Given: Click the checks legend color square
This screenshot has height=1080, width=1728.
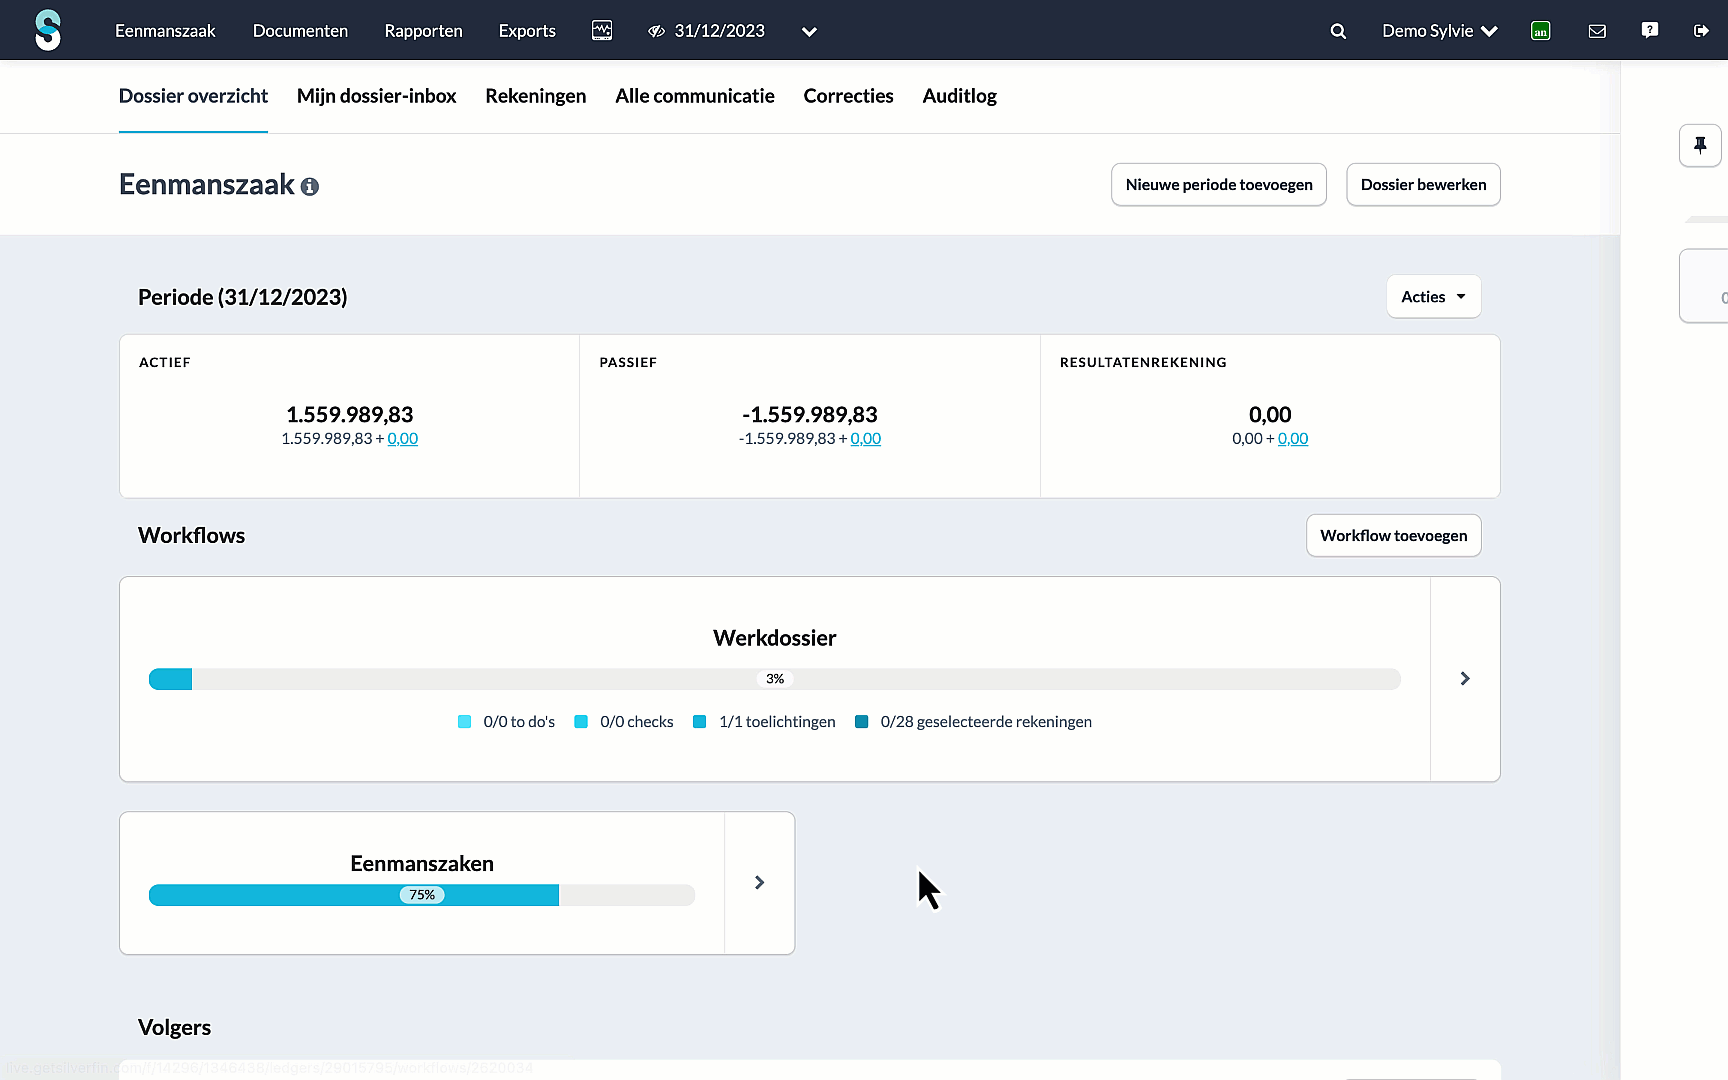Looking at the screenshot, I should click(x=581, y=722).
